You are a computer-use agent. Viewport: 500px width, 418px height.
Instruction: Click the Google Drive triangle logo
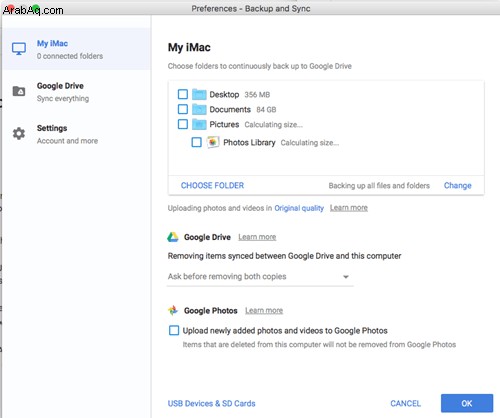pos(173,237)
